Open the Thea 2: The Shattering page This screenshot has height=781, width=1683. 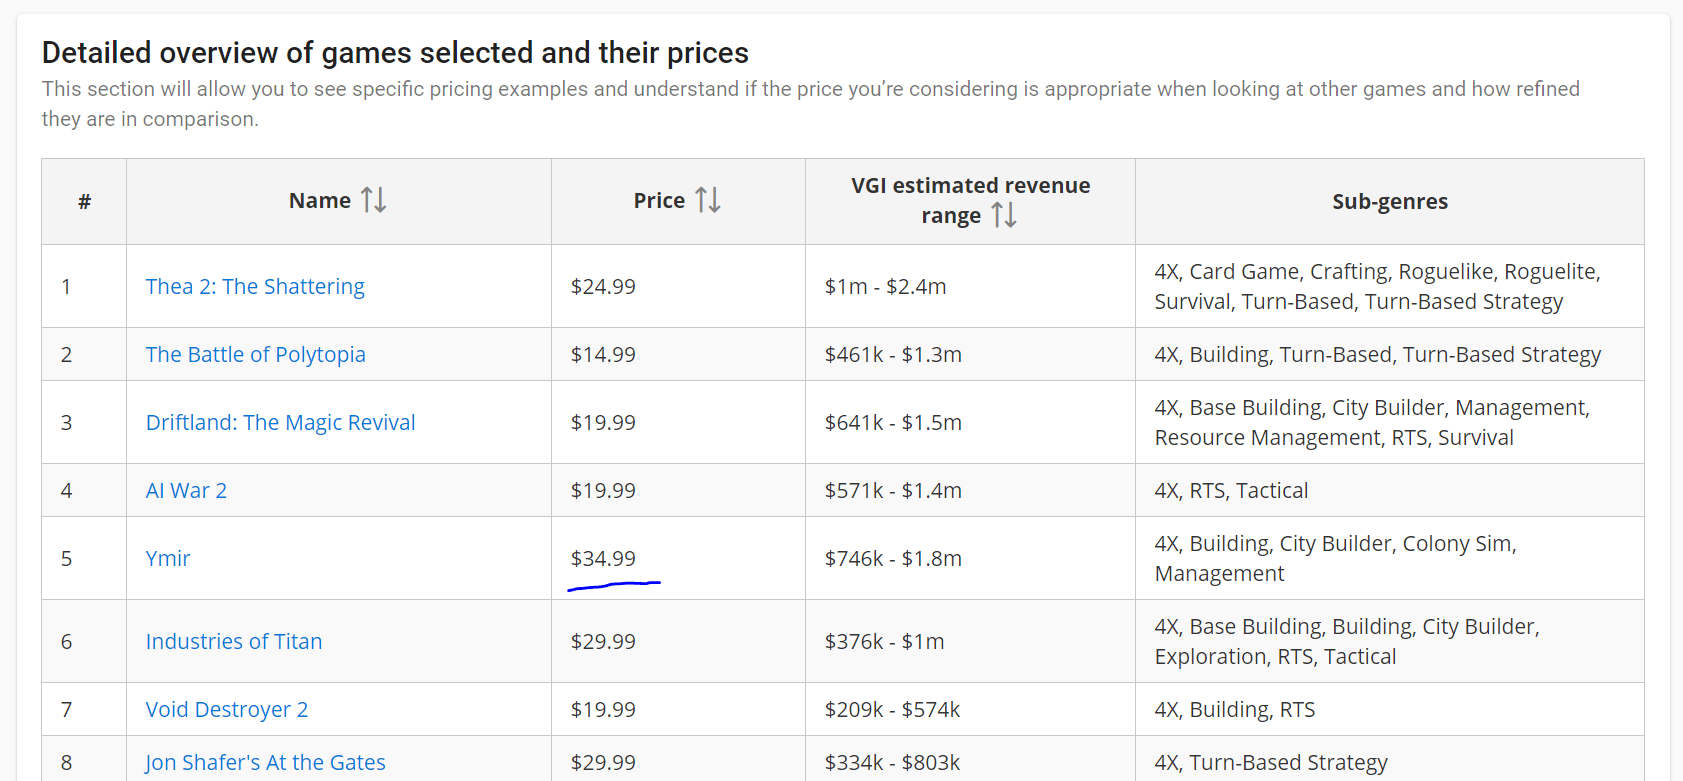(255, 286)
